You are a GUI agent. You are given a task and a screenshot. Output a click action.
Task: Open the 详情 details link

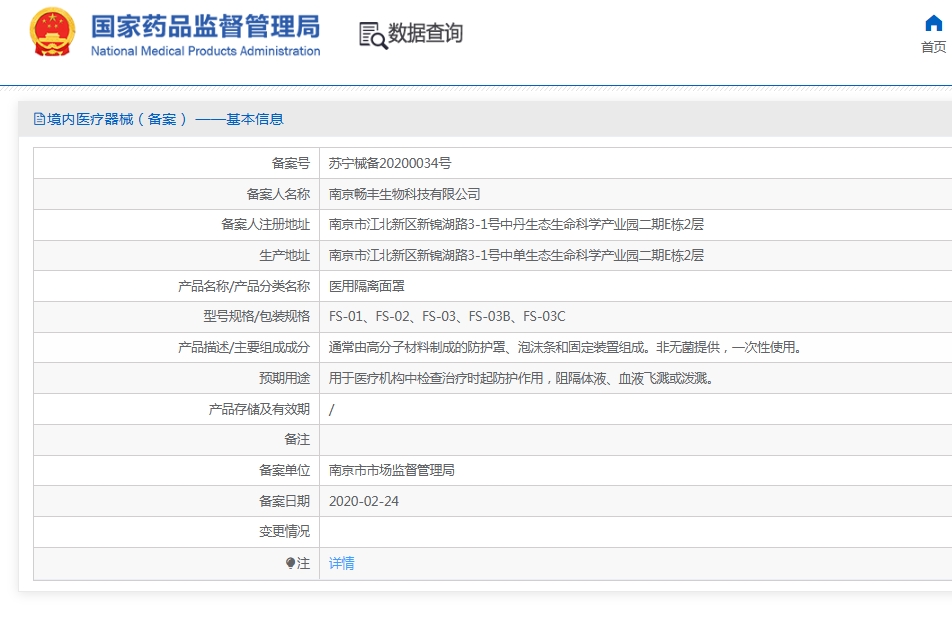tap(341, 563)
